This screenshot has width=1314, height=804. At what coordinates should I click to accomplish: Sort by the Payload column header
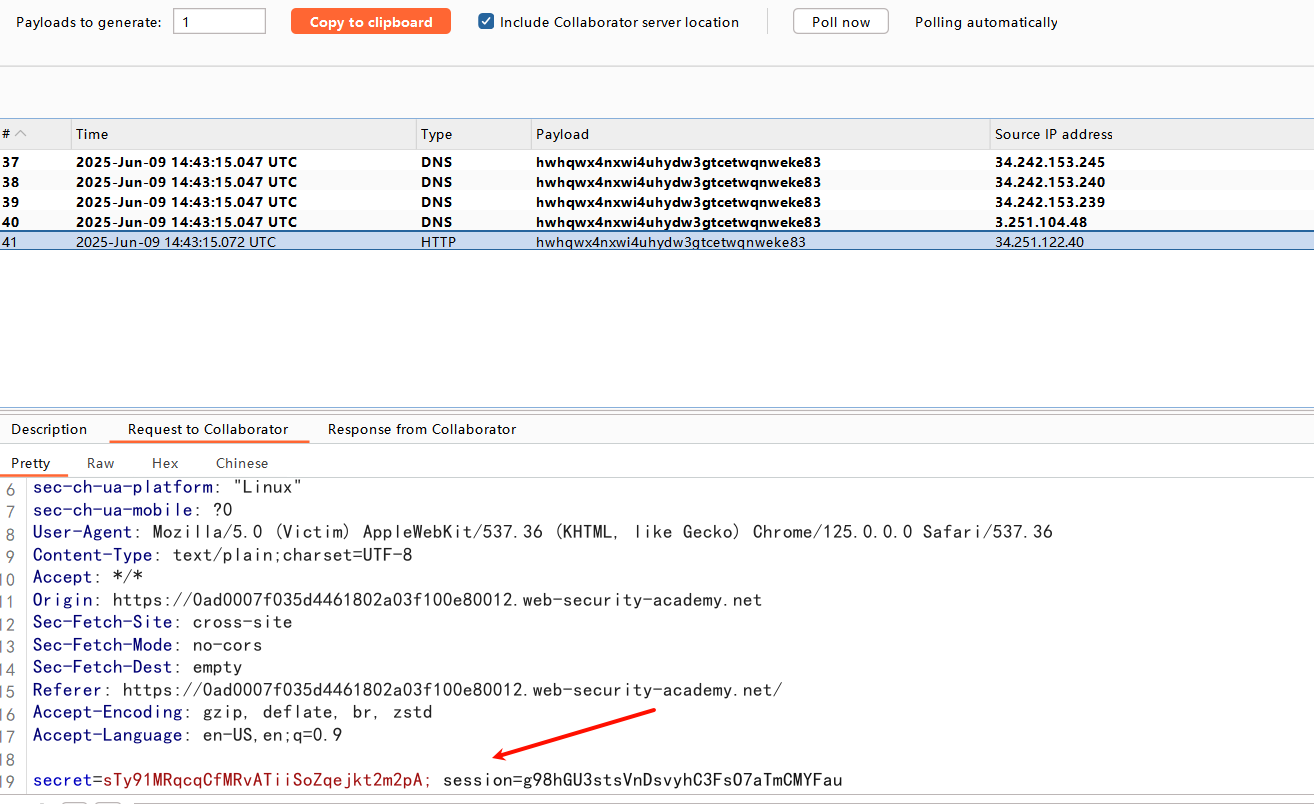tap(760, 134)
